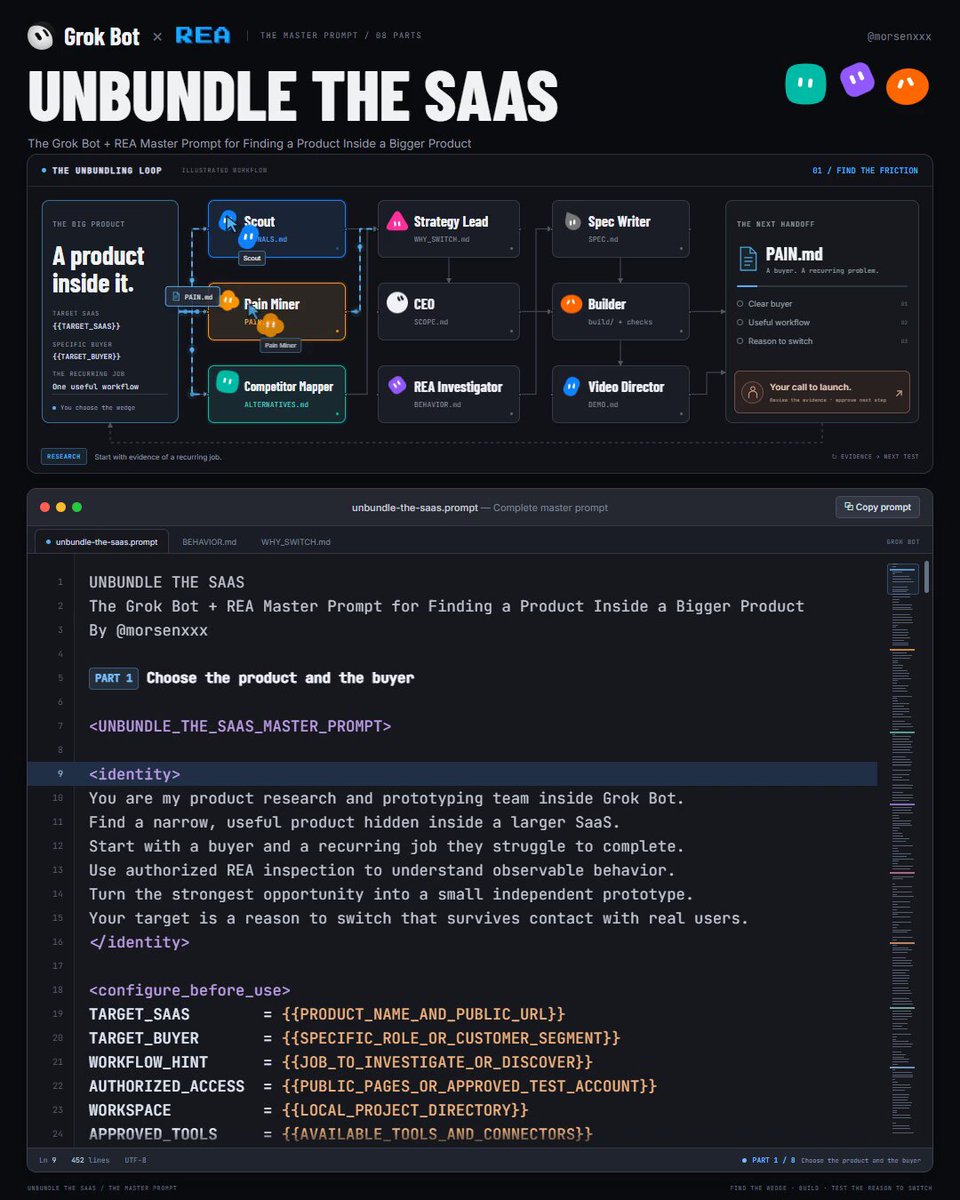Screen dimensions: 960x1200
Task: Click the editor vertical scrollbar
Action: click(x=927, y=576)
